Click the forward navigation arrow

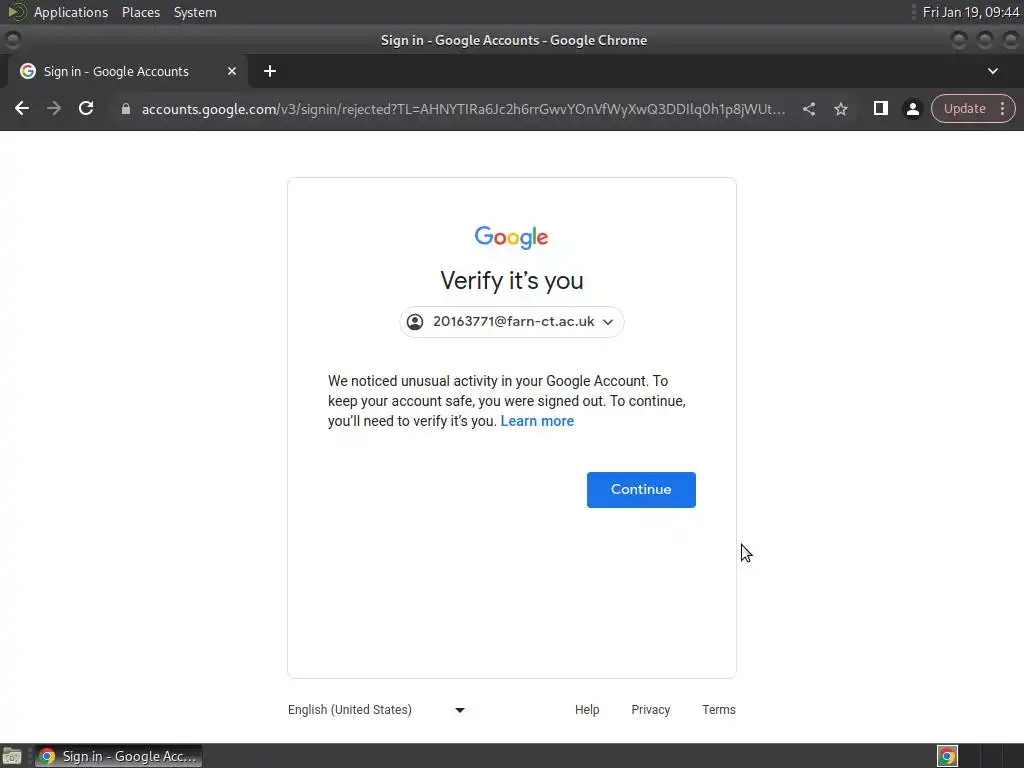[54, 108]
